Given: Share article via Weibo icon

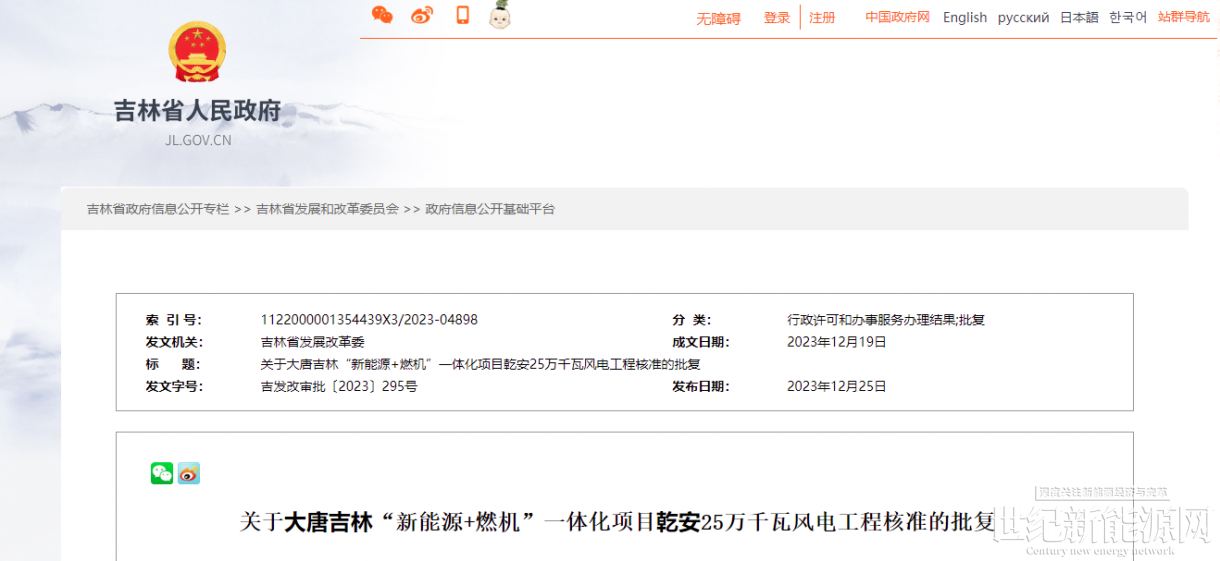Looking at the screenshot, I should point(189,473).
